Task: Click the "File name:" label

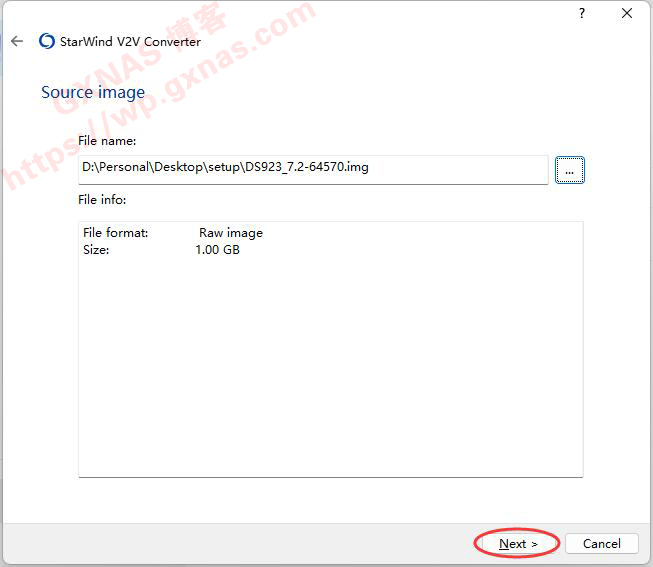Action: tap(107, 141)
